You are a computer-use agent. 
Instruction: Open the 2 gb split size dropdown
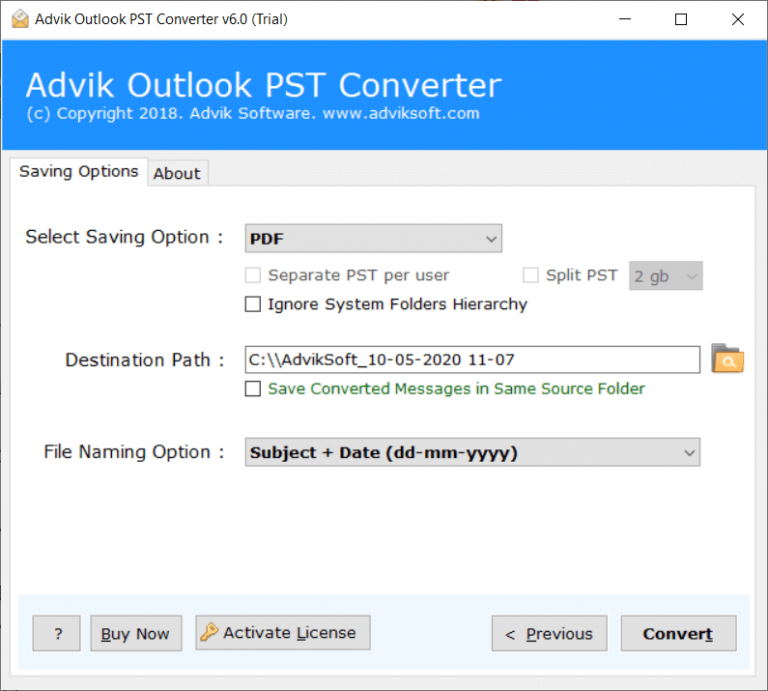tap(665, 276)
